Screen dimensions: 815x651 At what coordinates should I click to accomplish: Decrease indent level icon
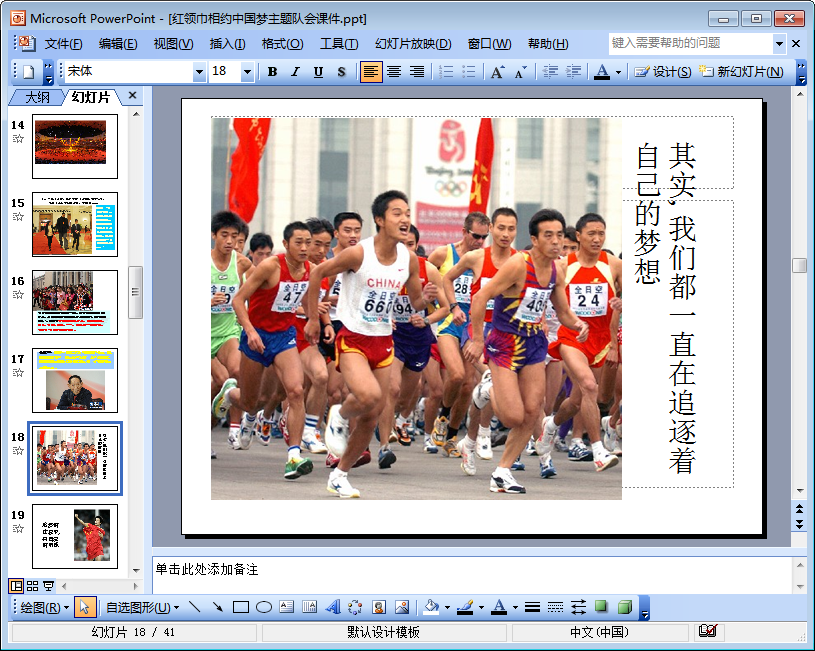click(550, 72)
